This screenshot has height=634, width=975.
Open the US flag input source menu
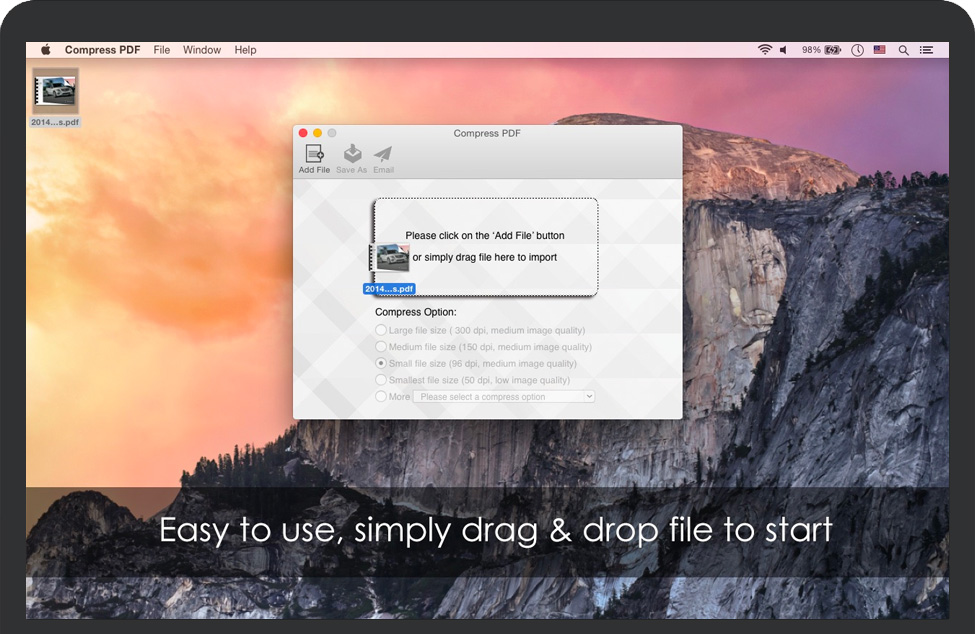(880, 50)
